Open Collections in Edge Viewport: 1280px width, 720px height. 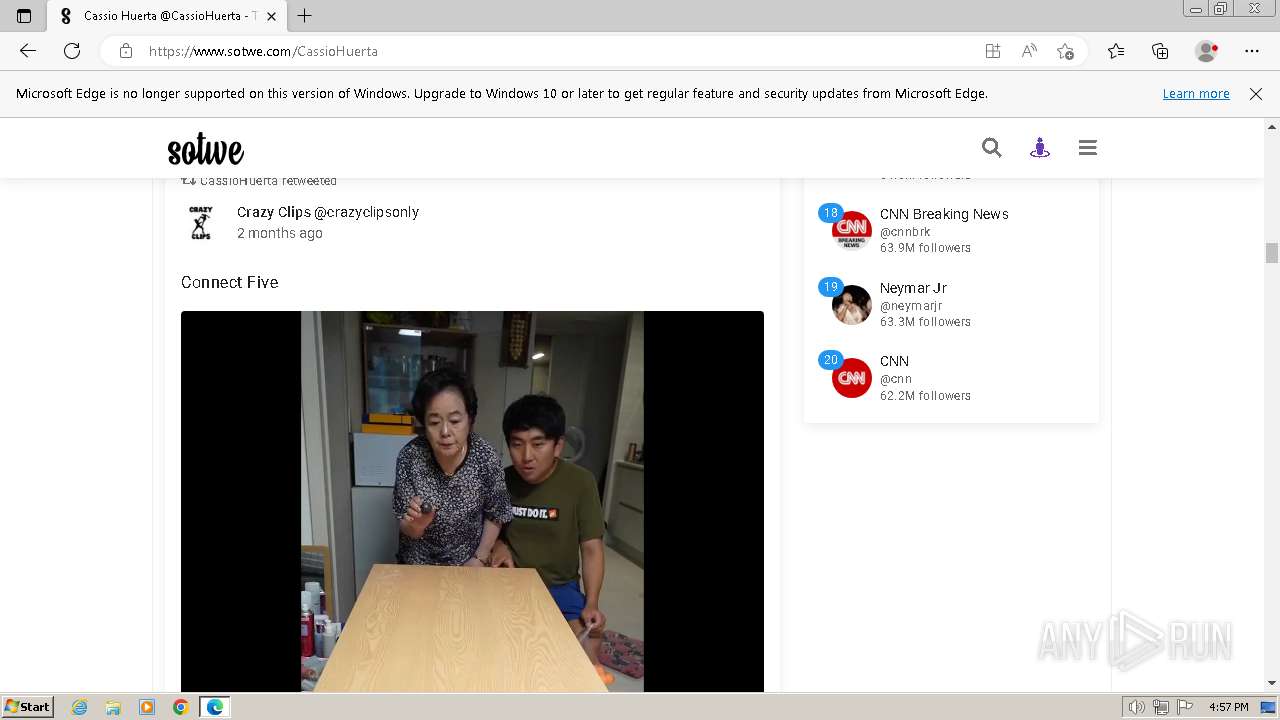[x=1160, y=51]
